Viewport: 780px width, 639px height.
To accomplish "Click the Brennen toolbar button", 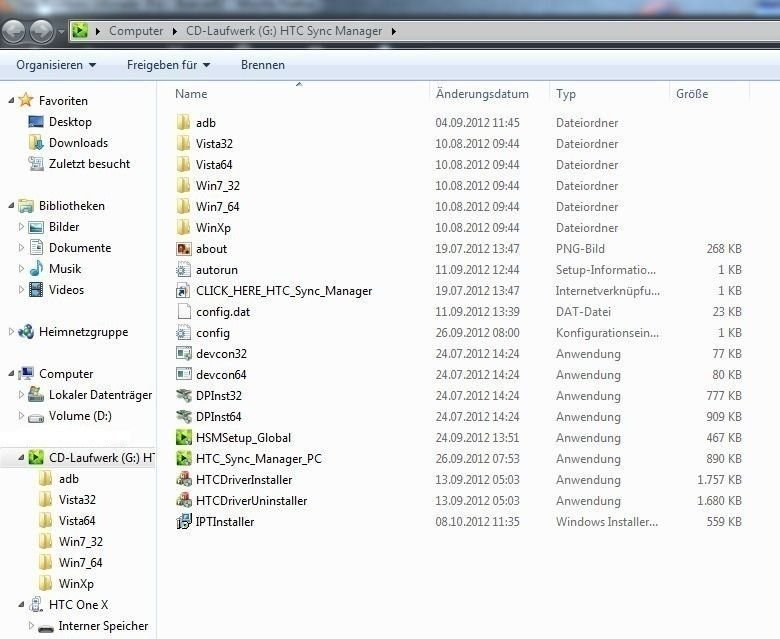I will click(263, 65).
